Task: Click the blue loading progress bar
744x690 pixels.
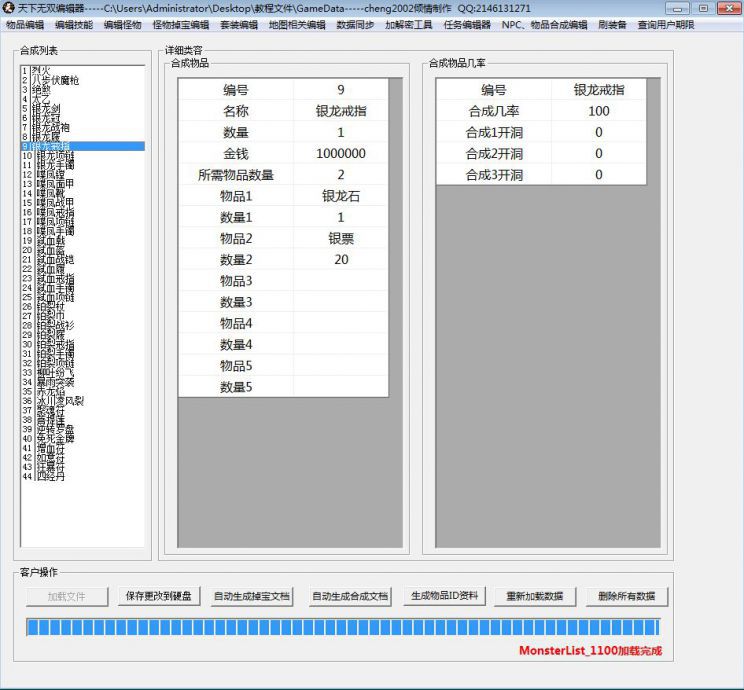Action: pos(342,627)
